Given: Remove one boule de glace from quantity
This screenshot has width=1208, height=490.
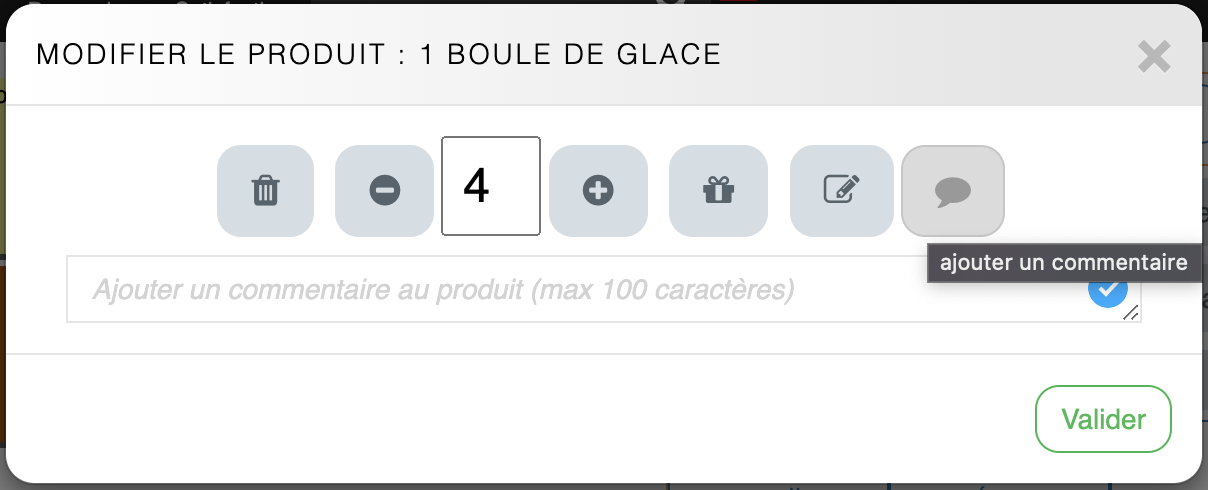Looking at the screenshot, I should point(384,190).
